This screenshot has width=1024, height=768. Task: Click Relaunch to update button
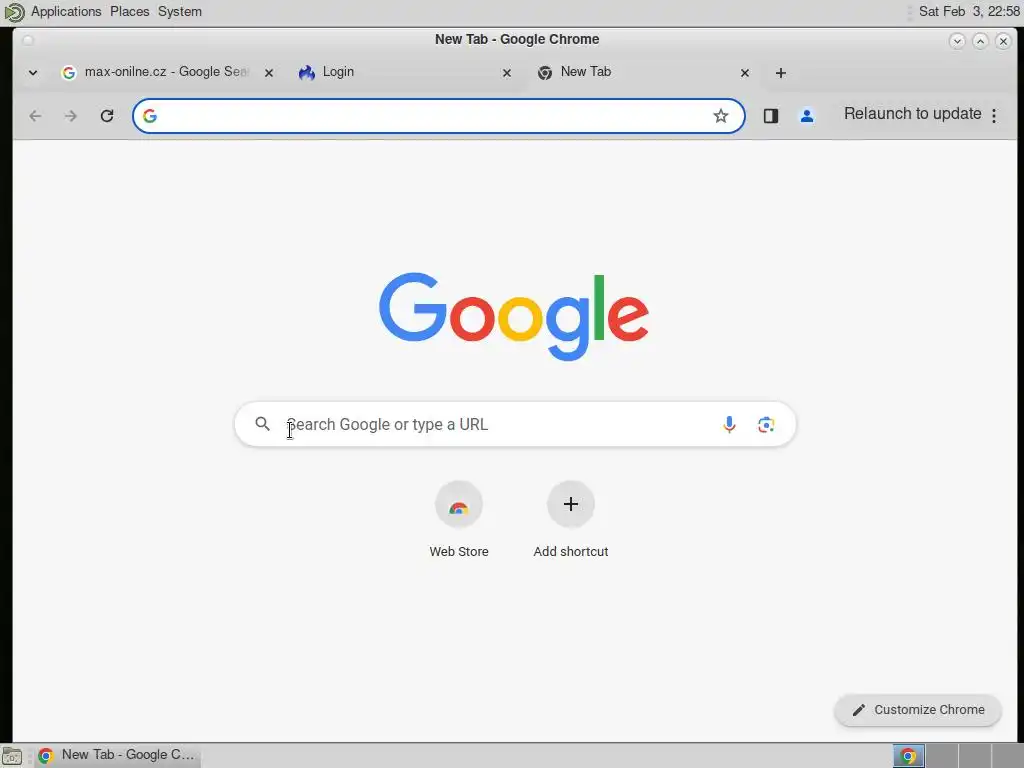(912, 114)
